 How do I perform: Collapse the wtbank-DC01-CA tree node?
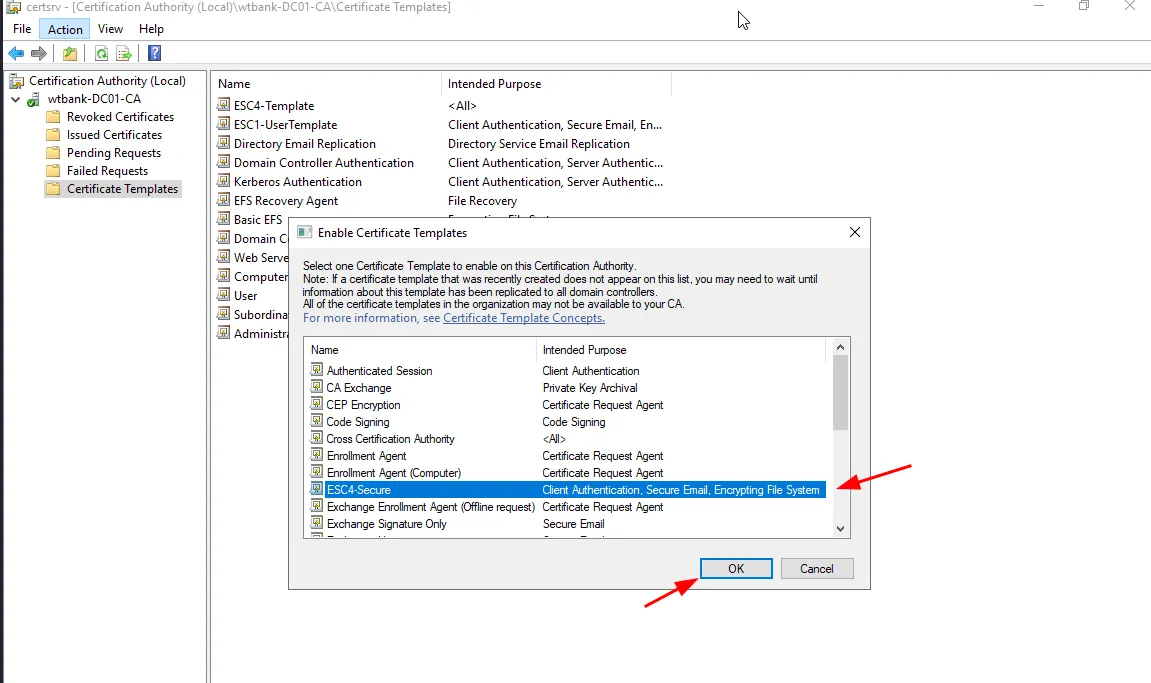[x=16, y=99]
